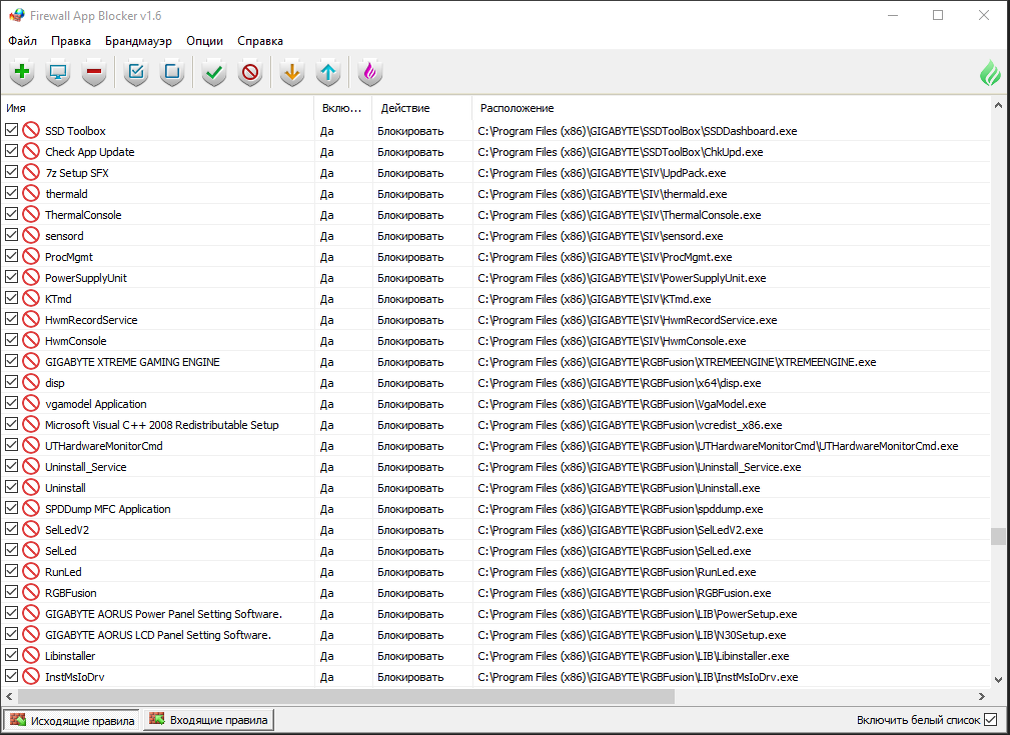Viewport: 1010px width, 735px height.
Task: Click the block icon beside thermald
Action: pyautogui.click(x=31, y=194)
